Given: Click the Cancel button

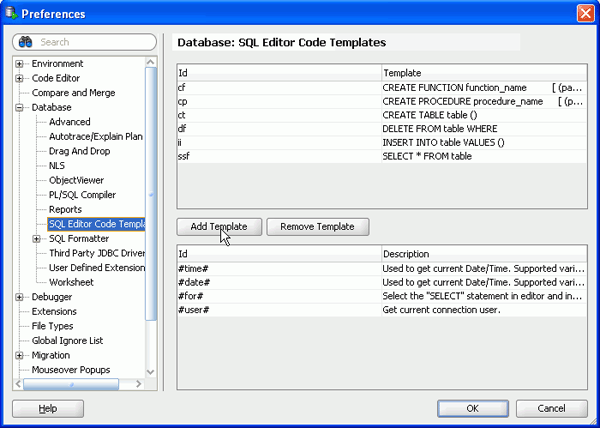Looking at the screenshot, I should (552, 409).
